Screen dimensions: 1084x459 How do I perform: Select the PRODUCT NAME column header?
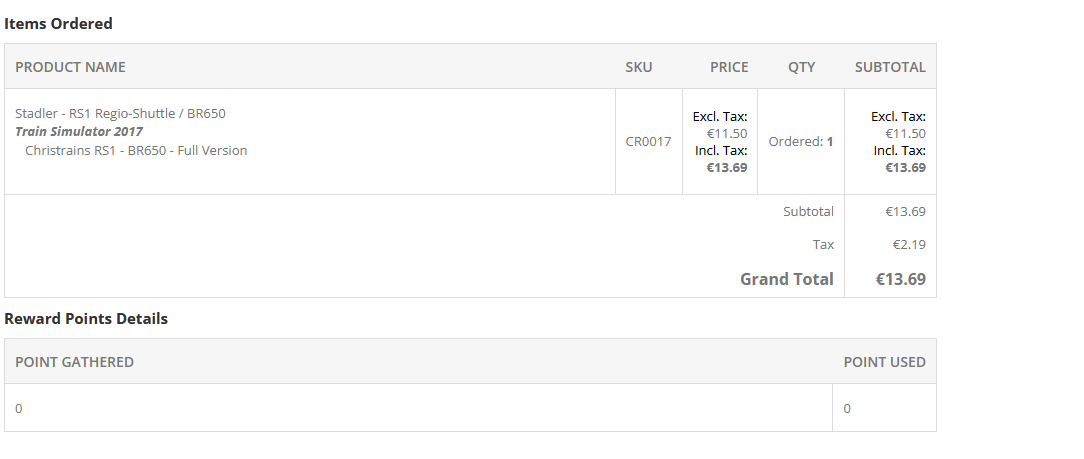pyautogui.click(x=70, y=67)
